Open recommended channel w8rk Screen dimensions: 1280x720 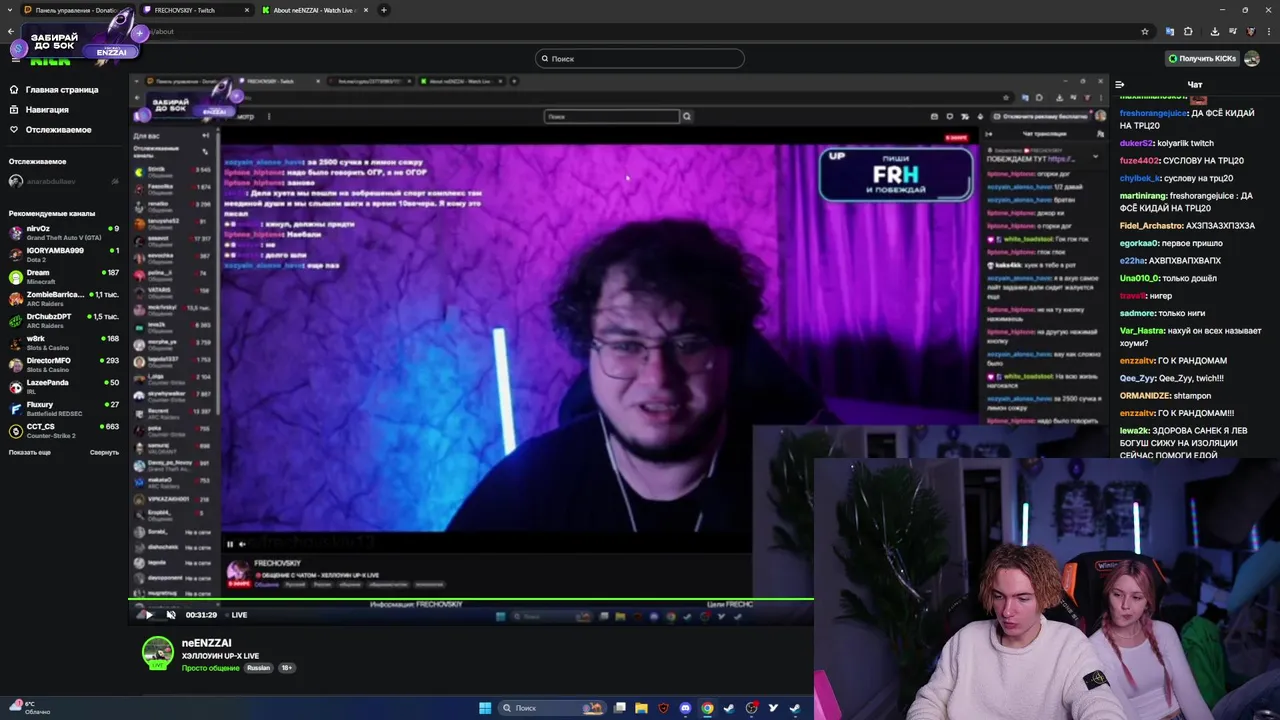(63, 343)
